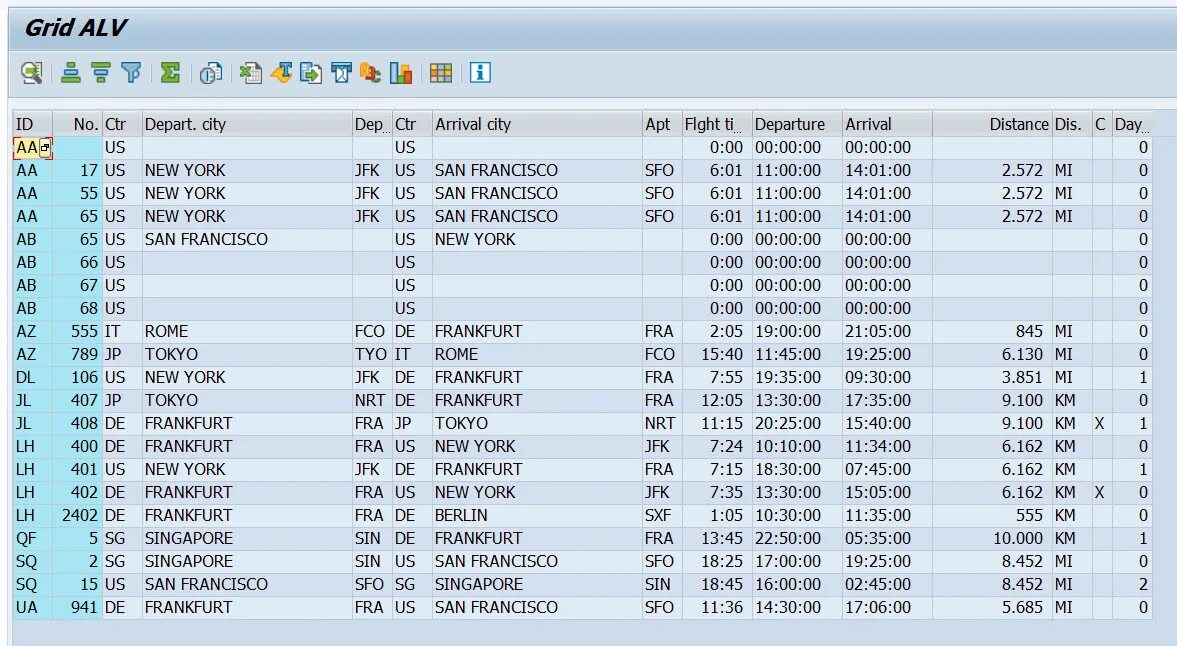Select the ID column header
This screenshot has width=1177, height=646.
pyautogui.click(x=33, y=125)
